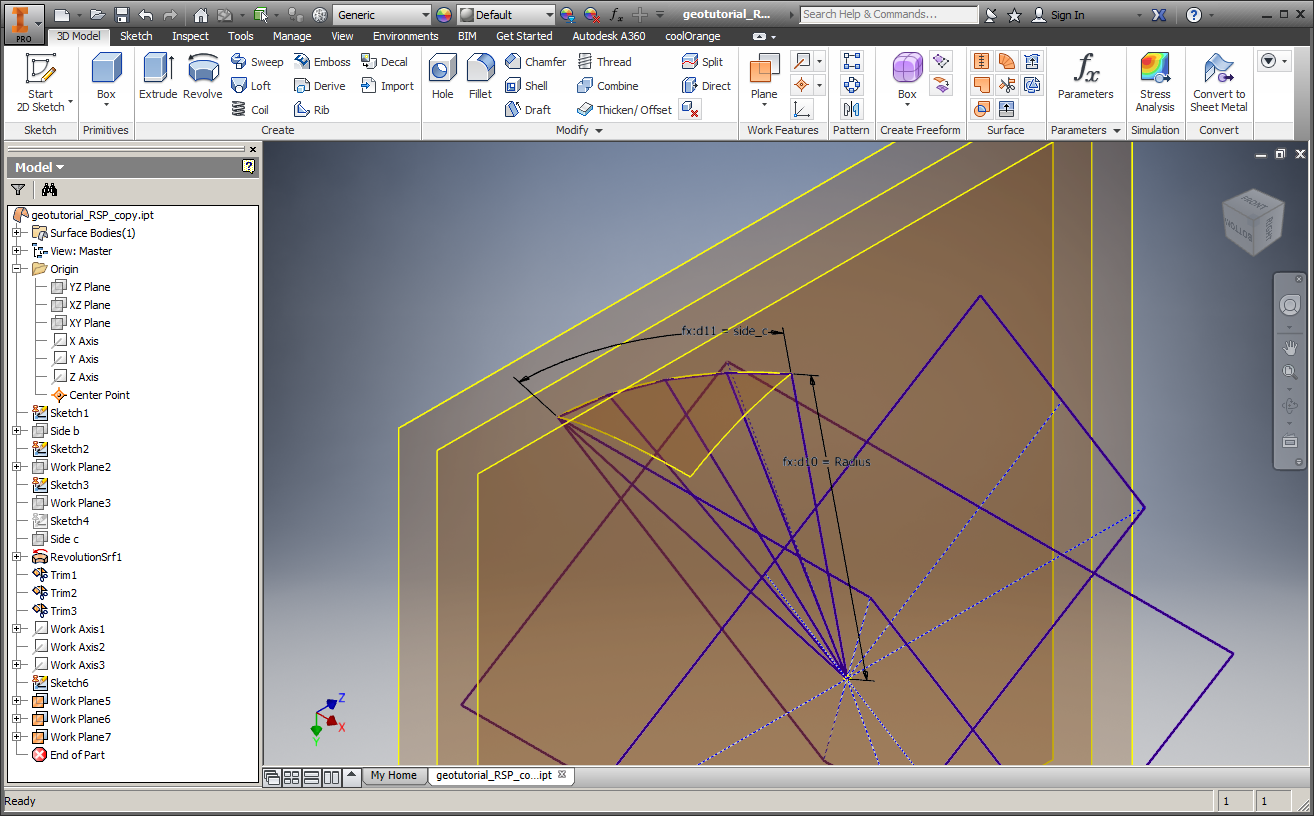Open the Environments ribbon tab
The height and width of the screenshot is (816, 1314).
[x=405, y=36]
